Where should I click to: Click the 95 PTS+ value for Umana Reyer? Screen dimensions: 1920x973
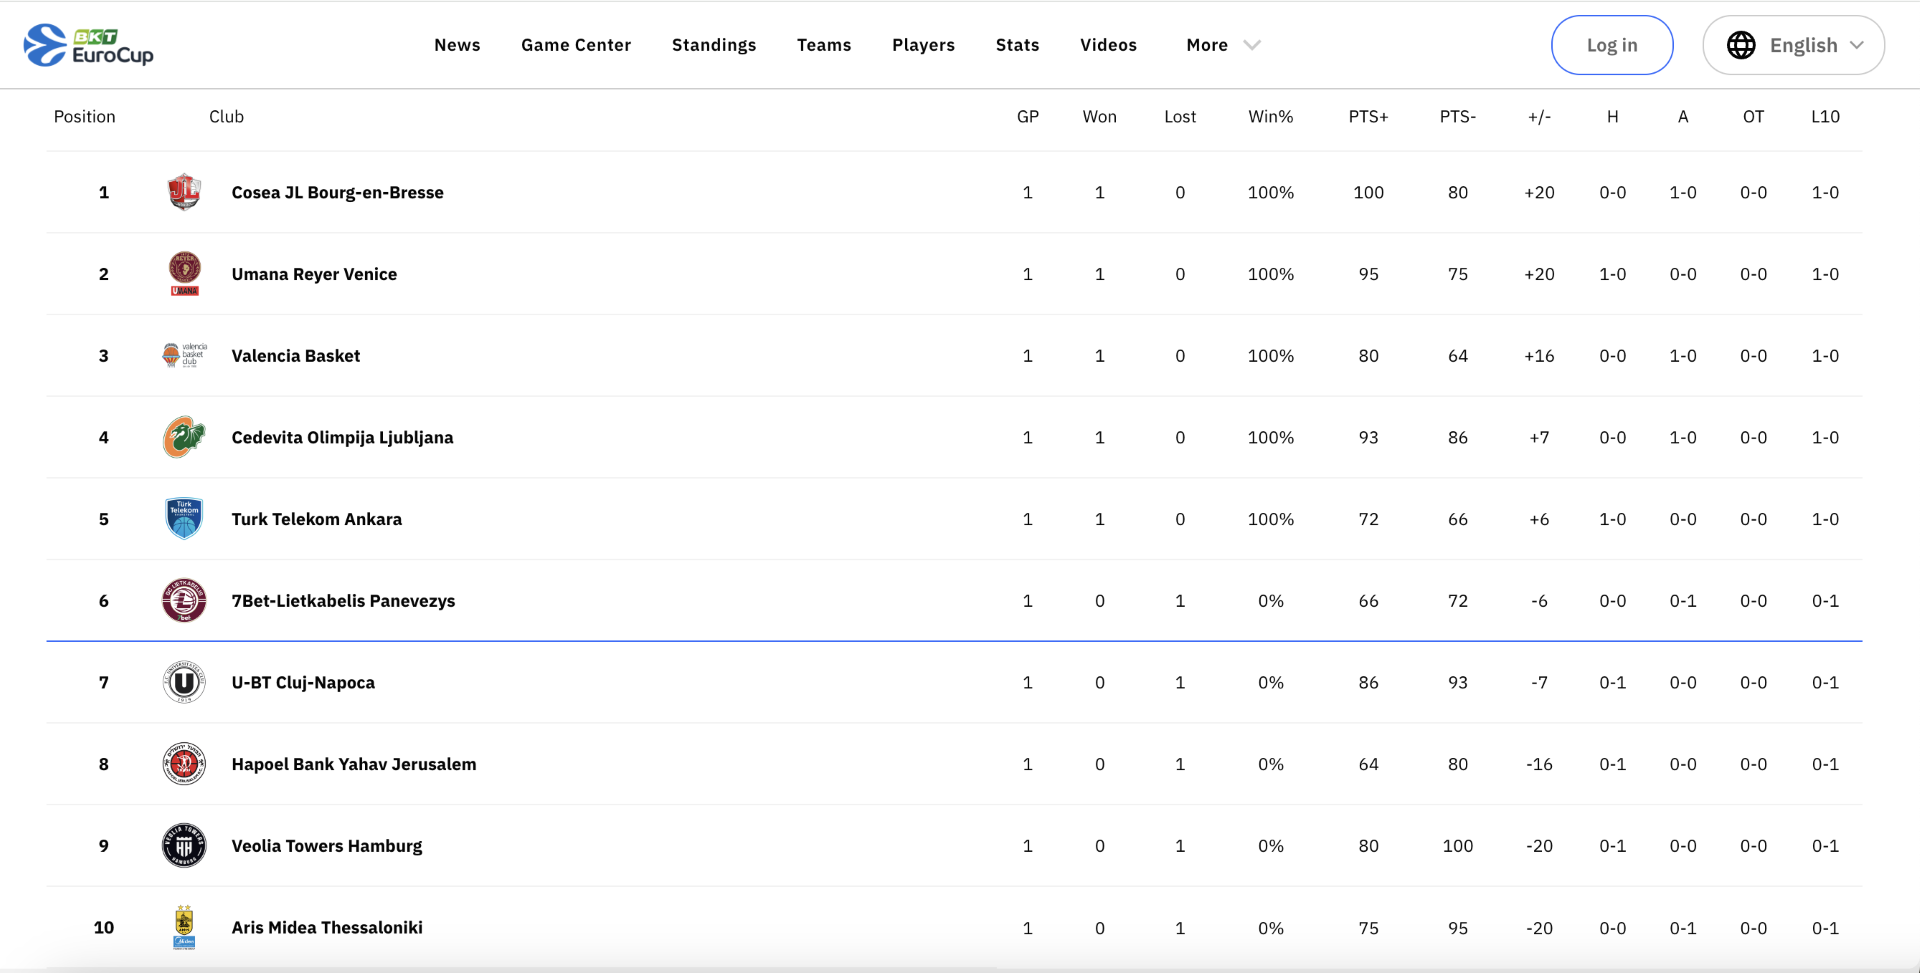point(1368,274)
